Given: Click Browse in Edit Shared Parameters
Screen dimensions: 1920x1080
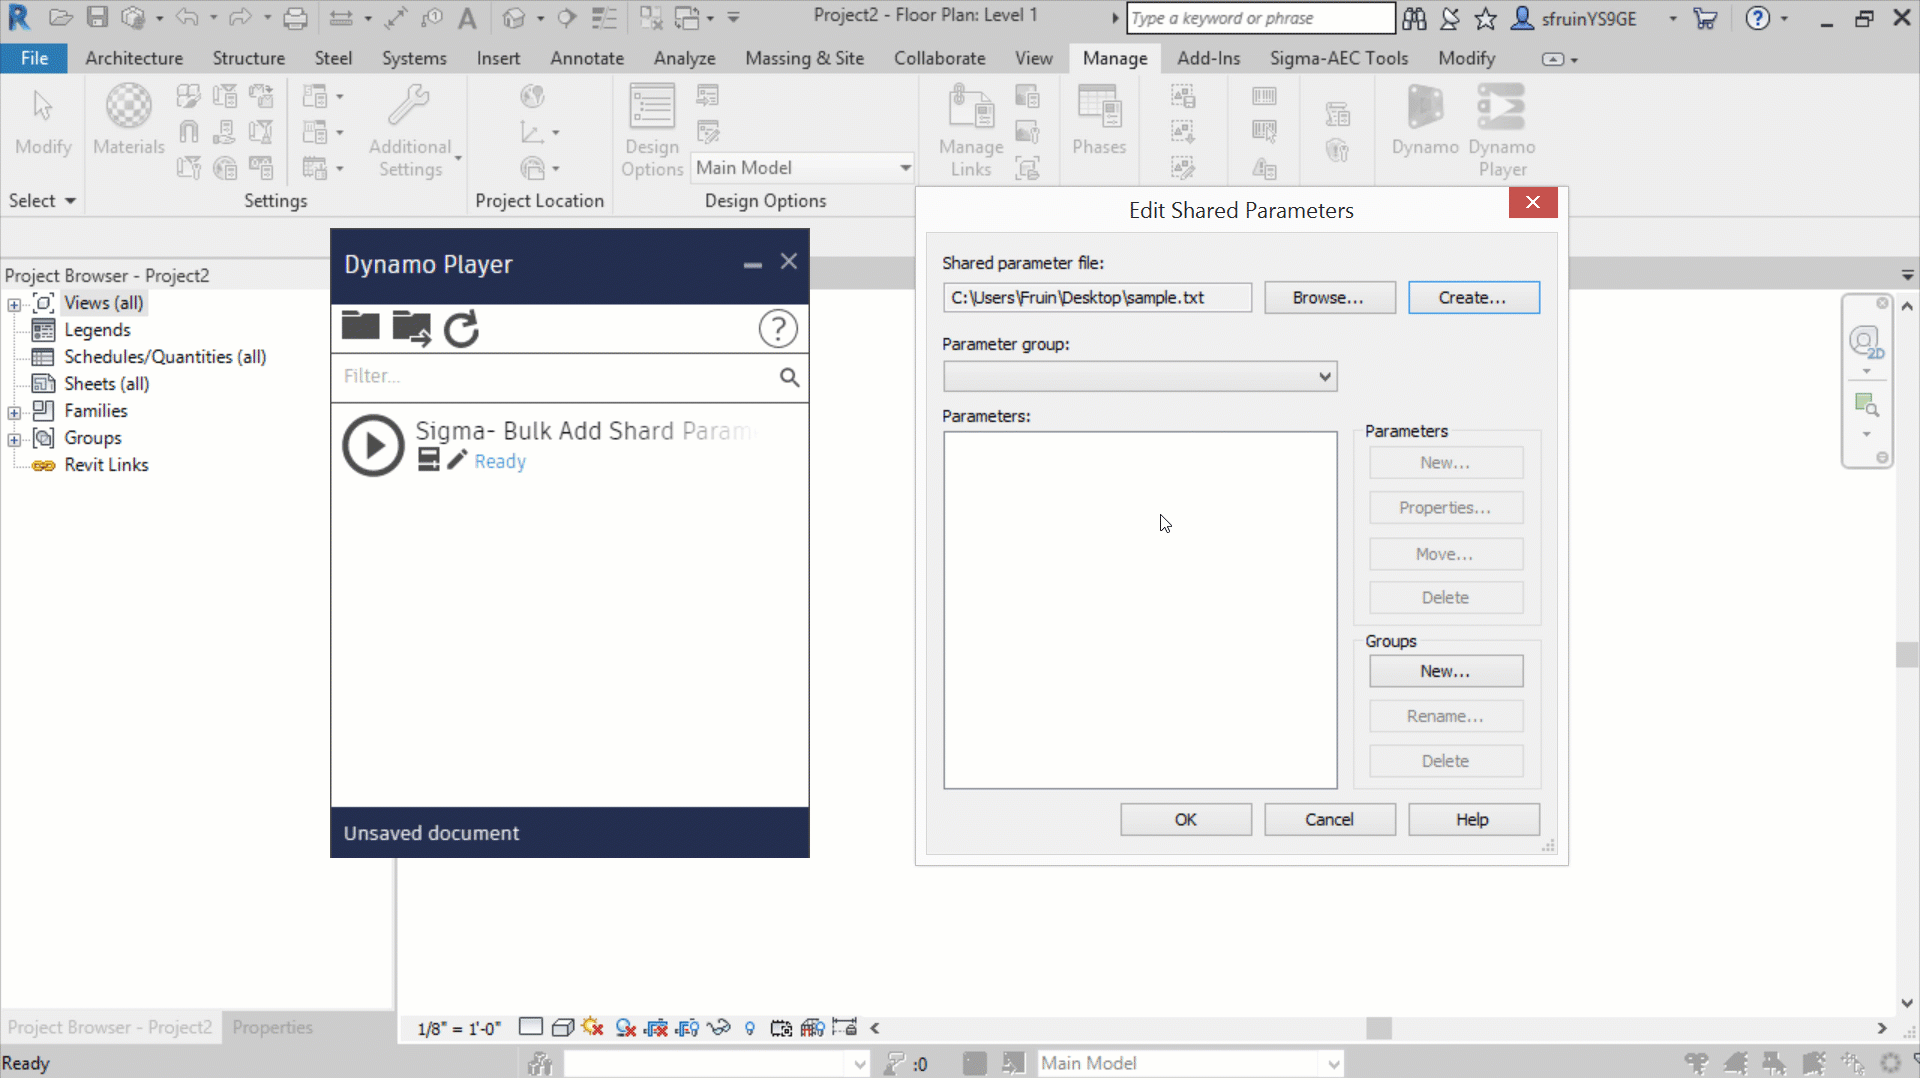Looking at the screenshot, I should coord(1329,298).
